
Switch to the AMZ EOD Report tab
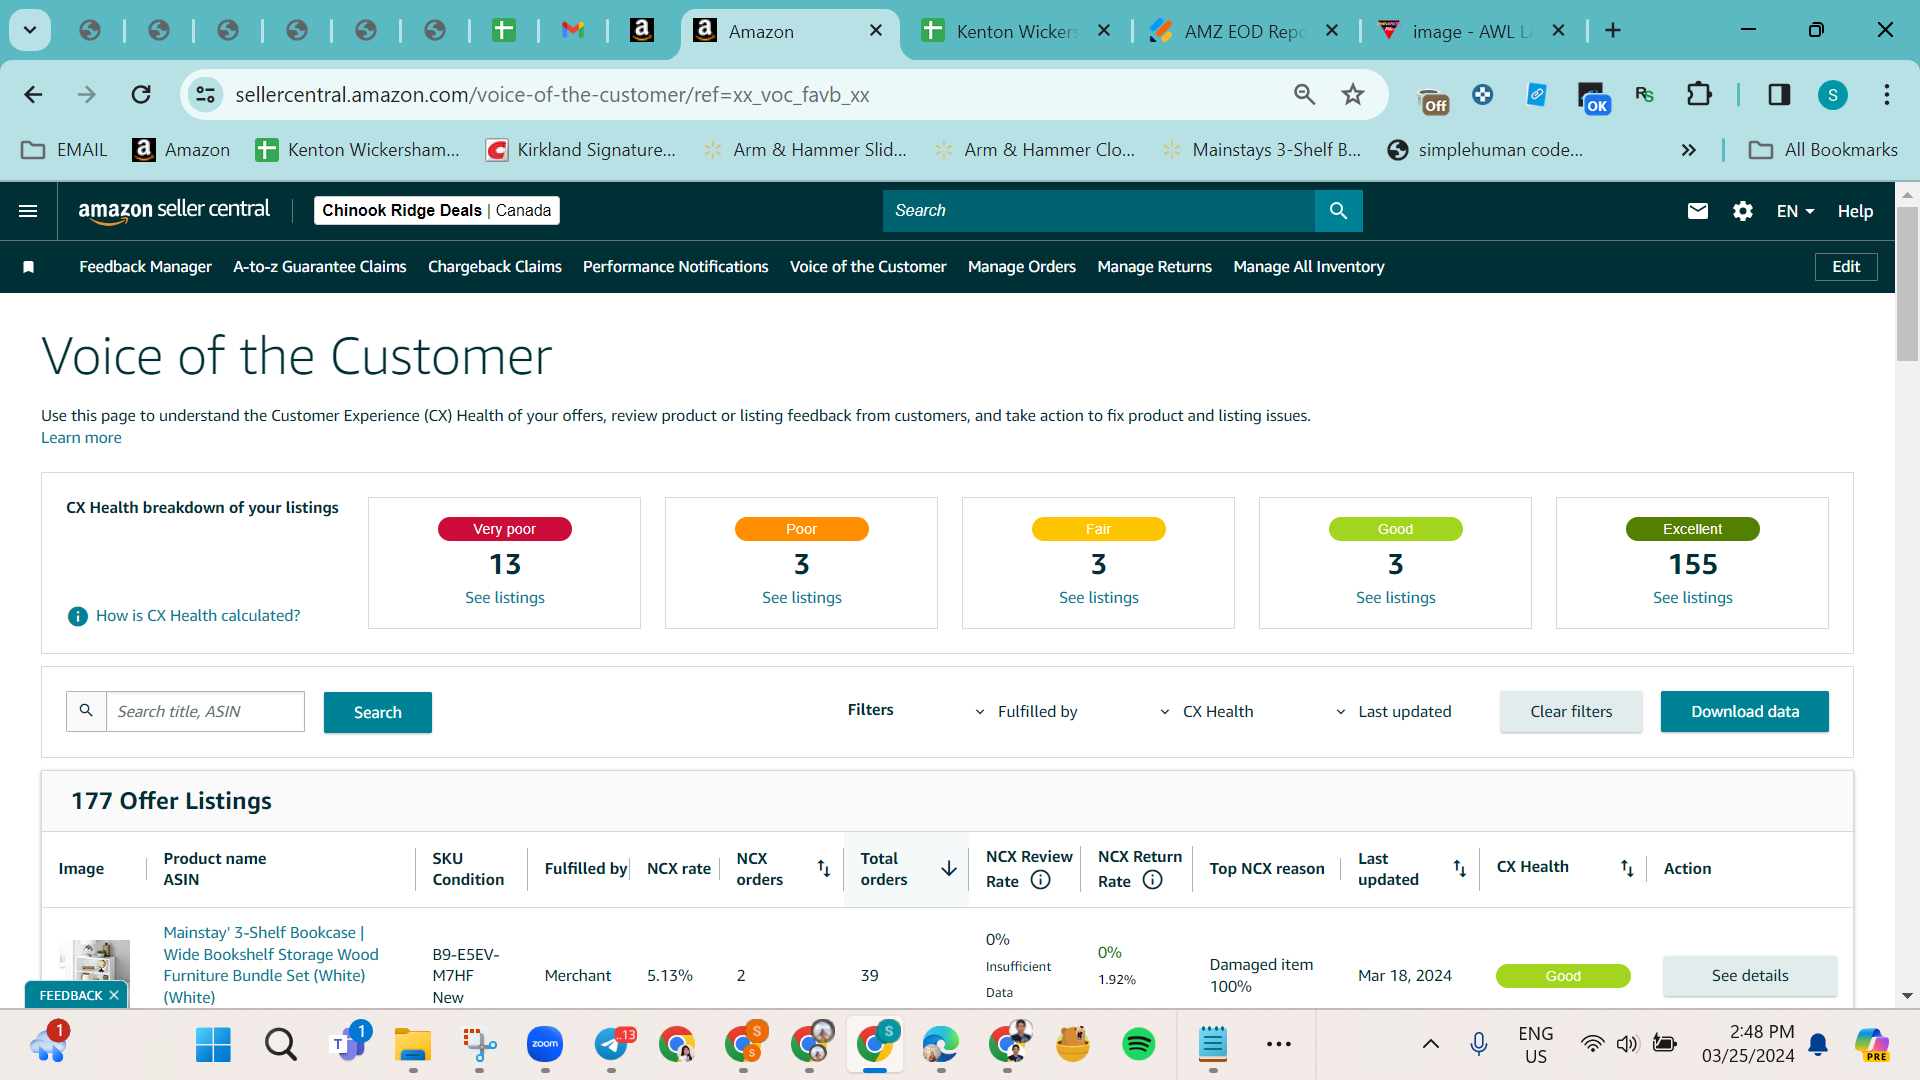coord(1244,31)
